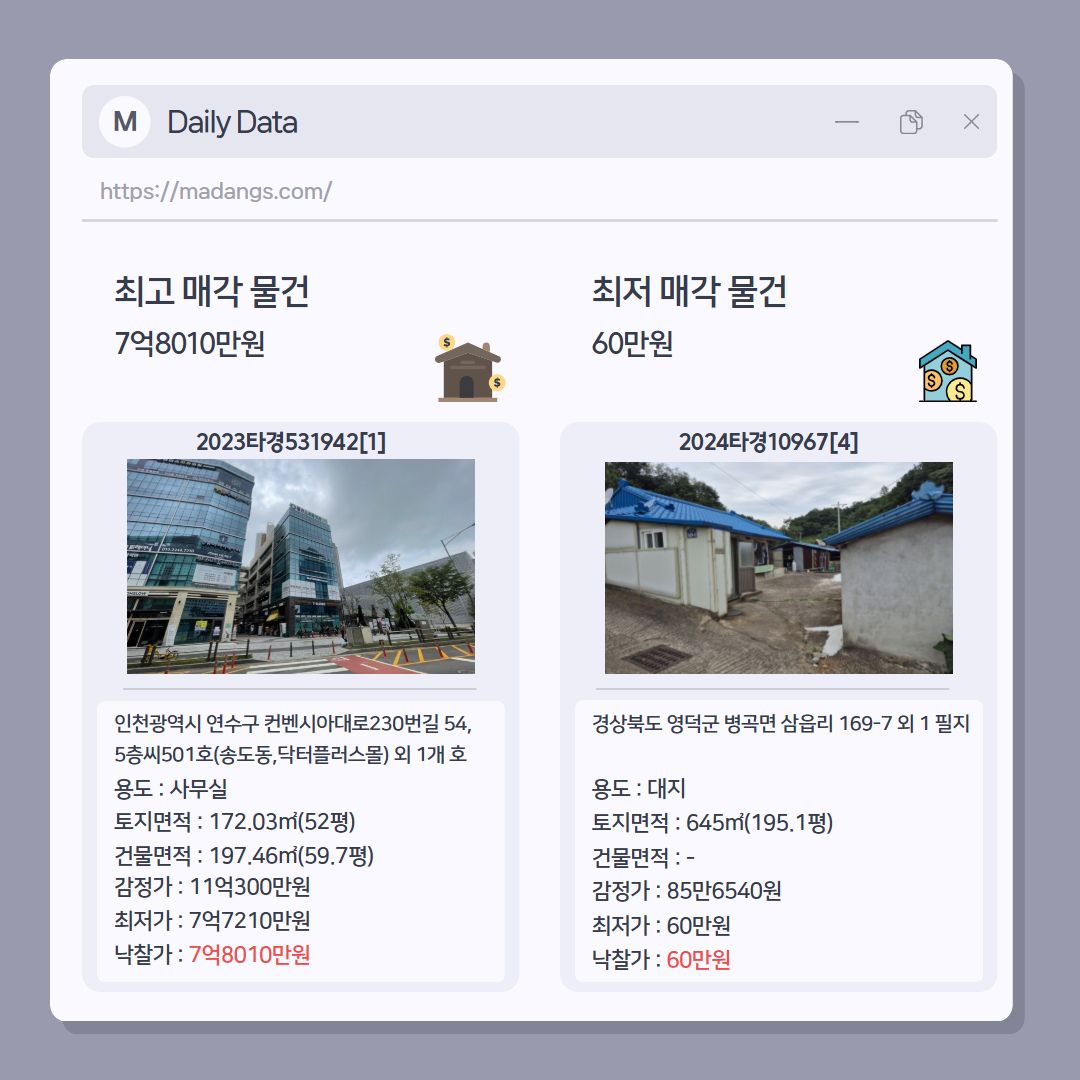Click 감정가 : 85만6540원
Screen dimensions: 1080x1080
click(687, 891)
